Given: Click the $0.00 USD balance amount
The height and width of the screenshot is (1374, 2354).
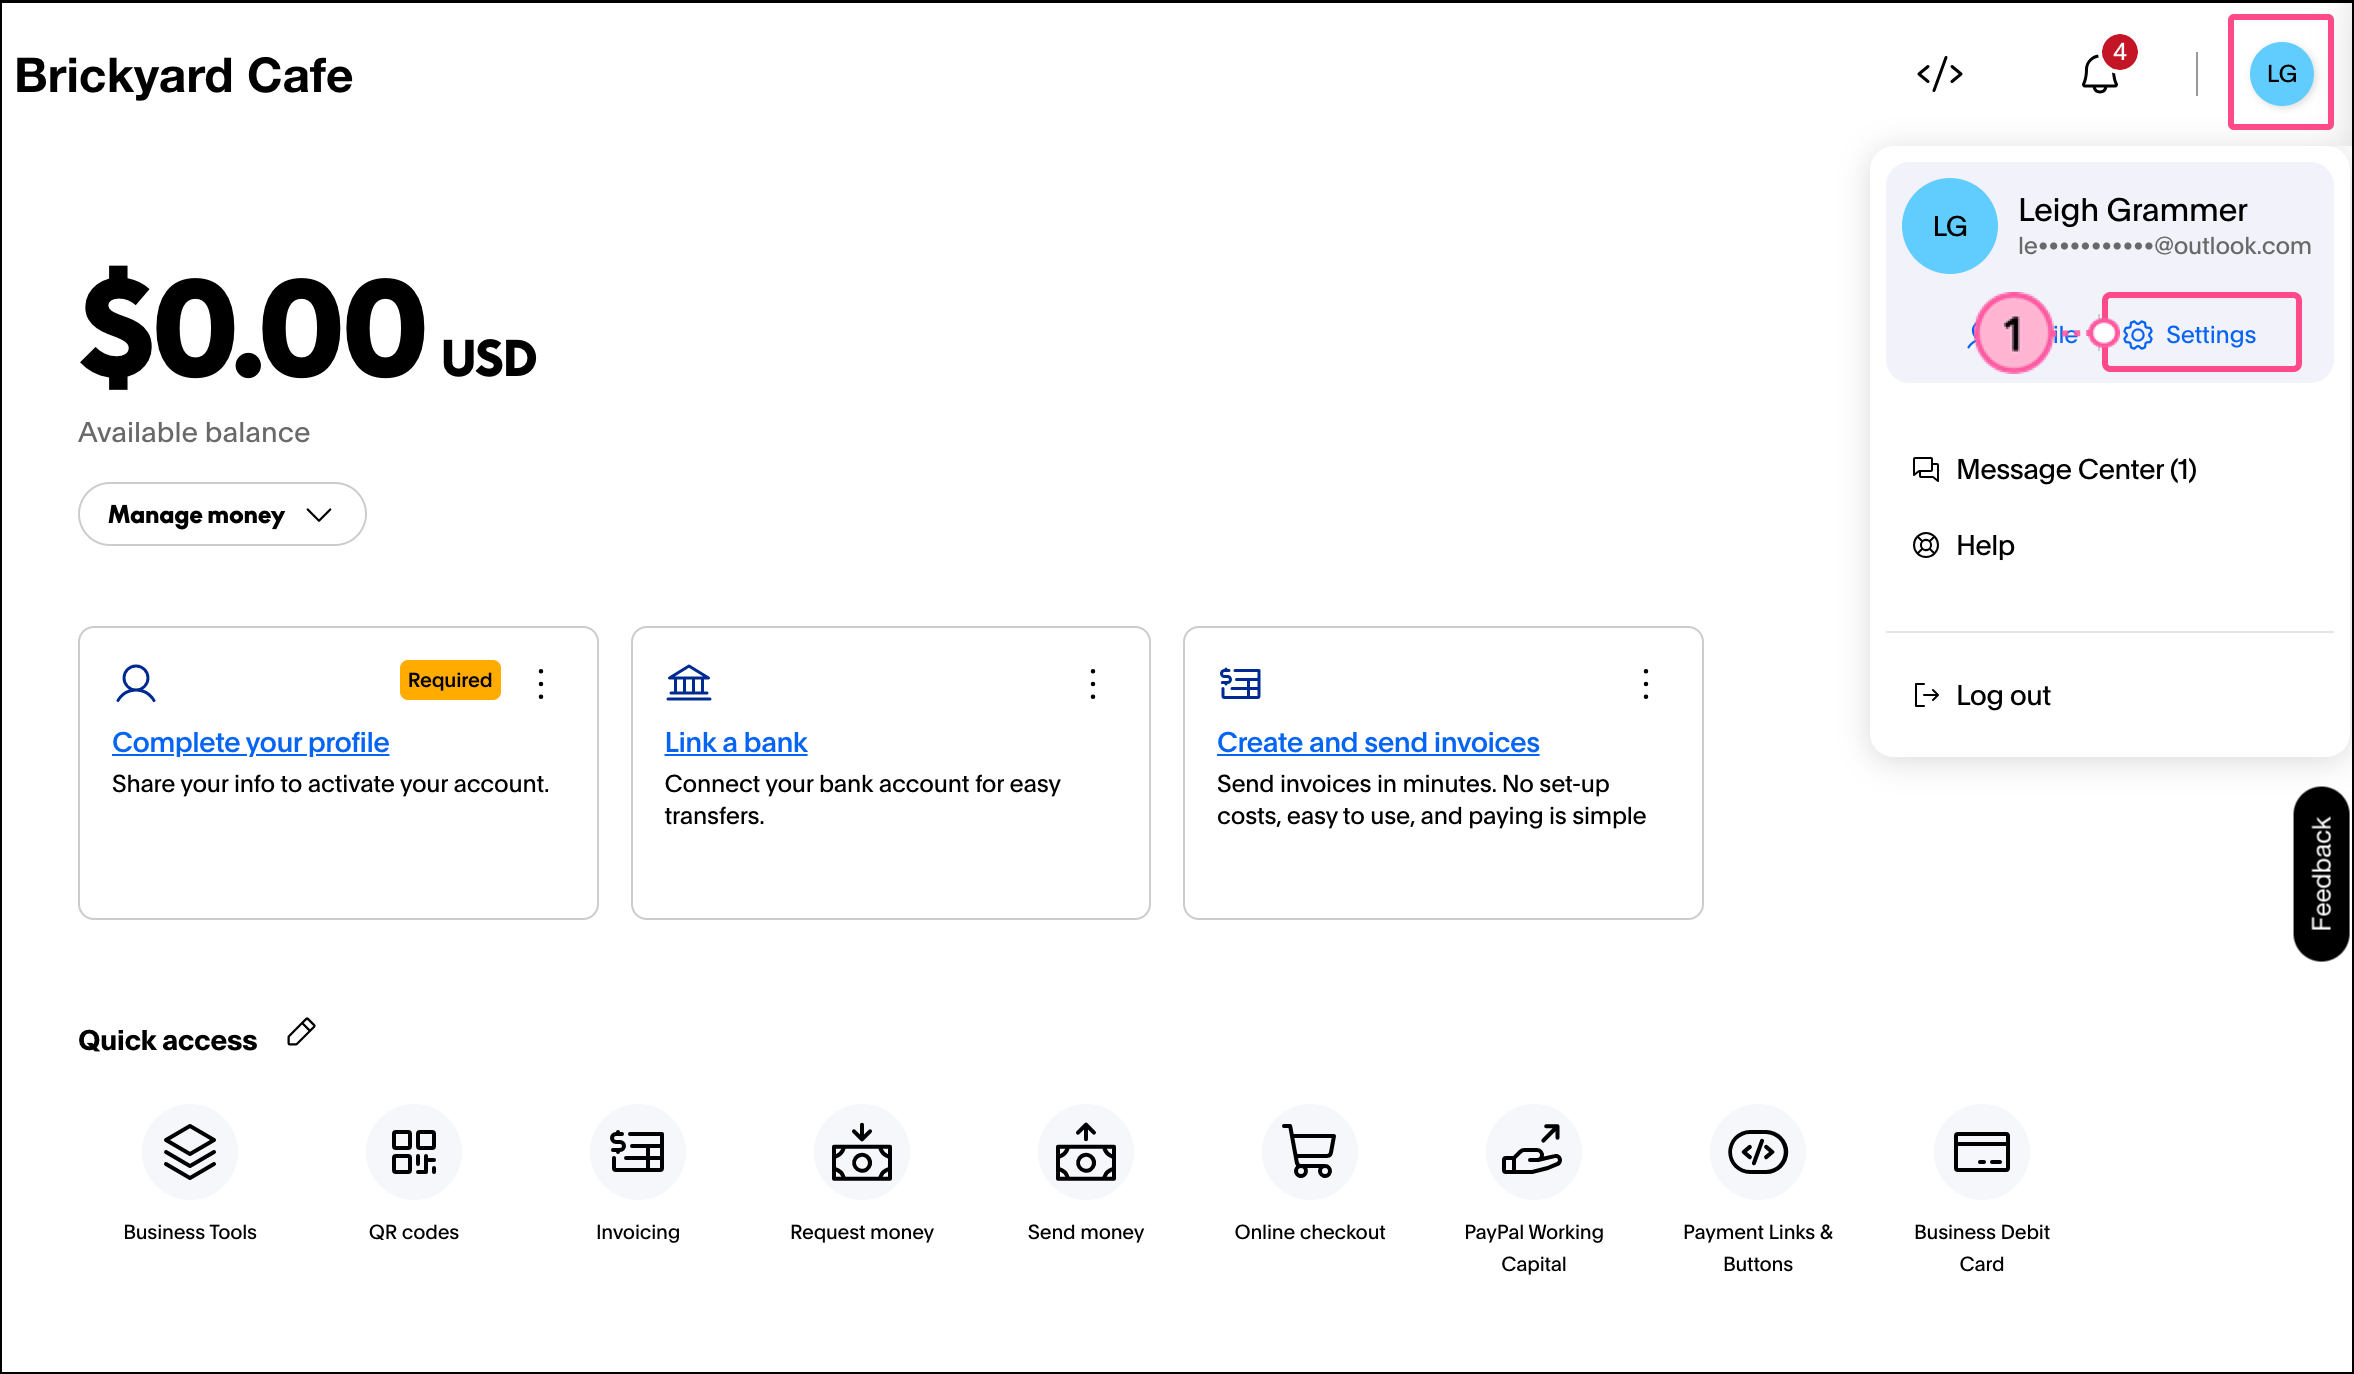Looking at the screenshot, I should click(x=308, y=328).
